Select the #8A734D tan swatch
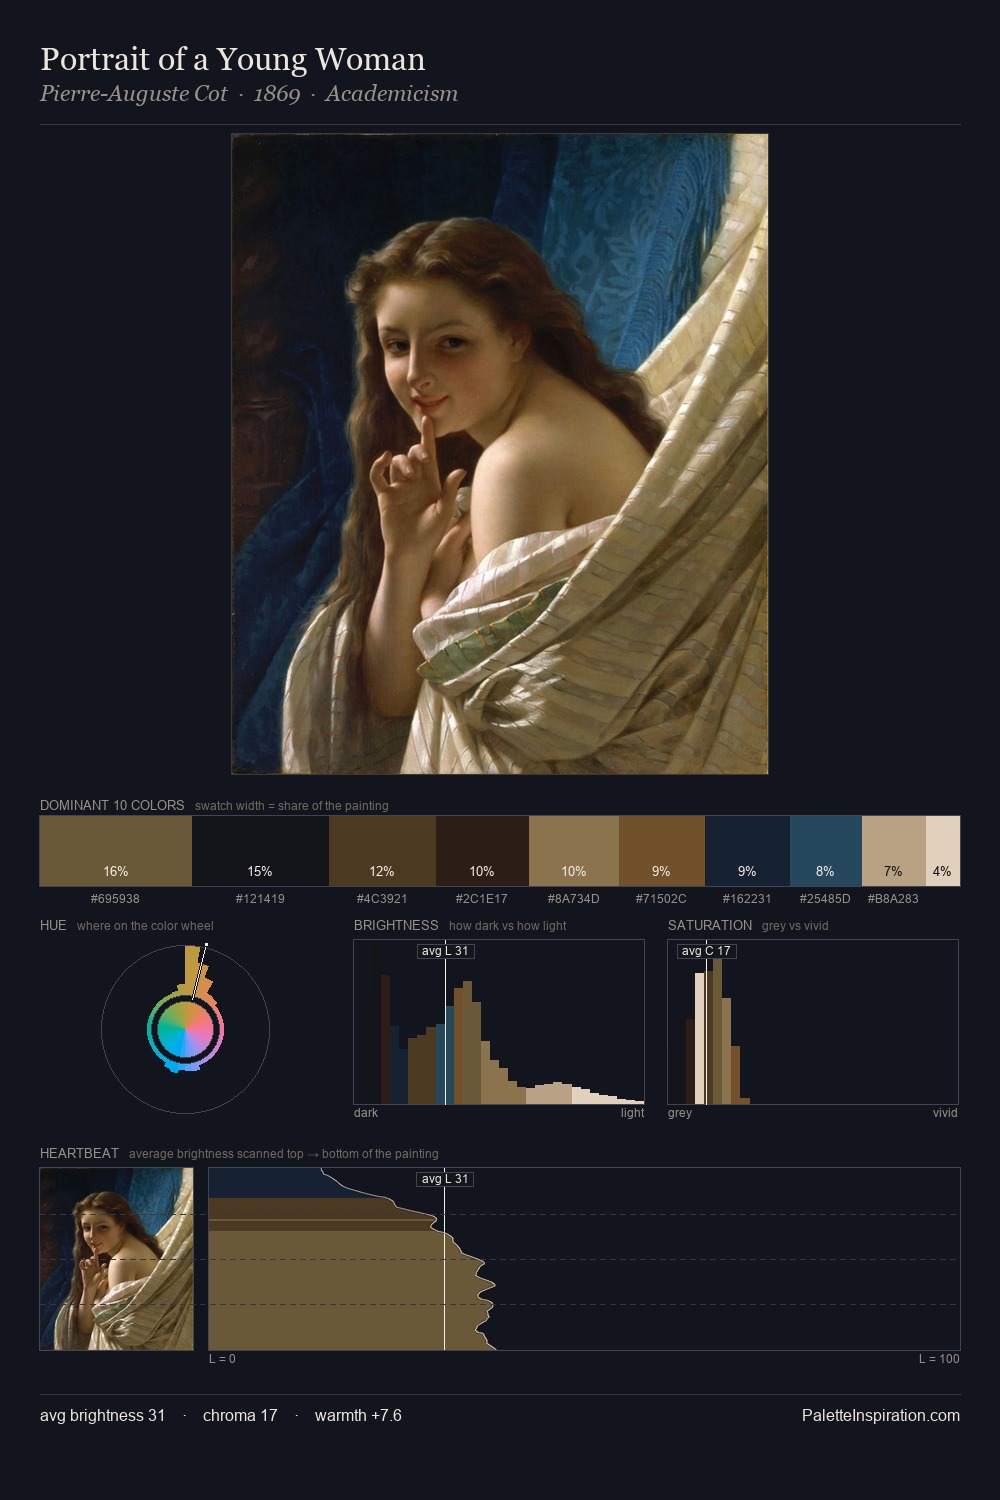This screenshot has width=1000, height=1500. [x=574, y=851]
